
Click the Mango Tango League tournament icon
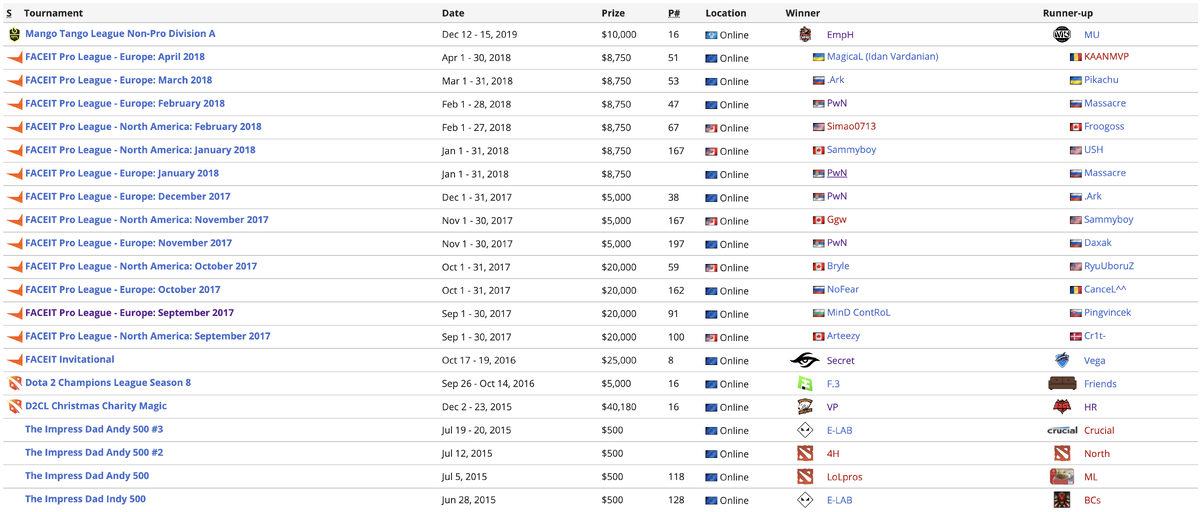[x=14, y=34]
